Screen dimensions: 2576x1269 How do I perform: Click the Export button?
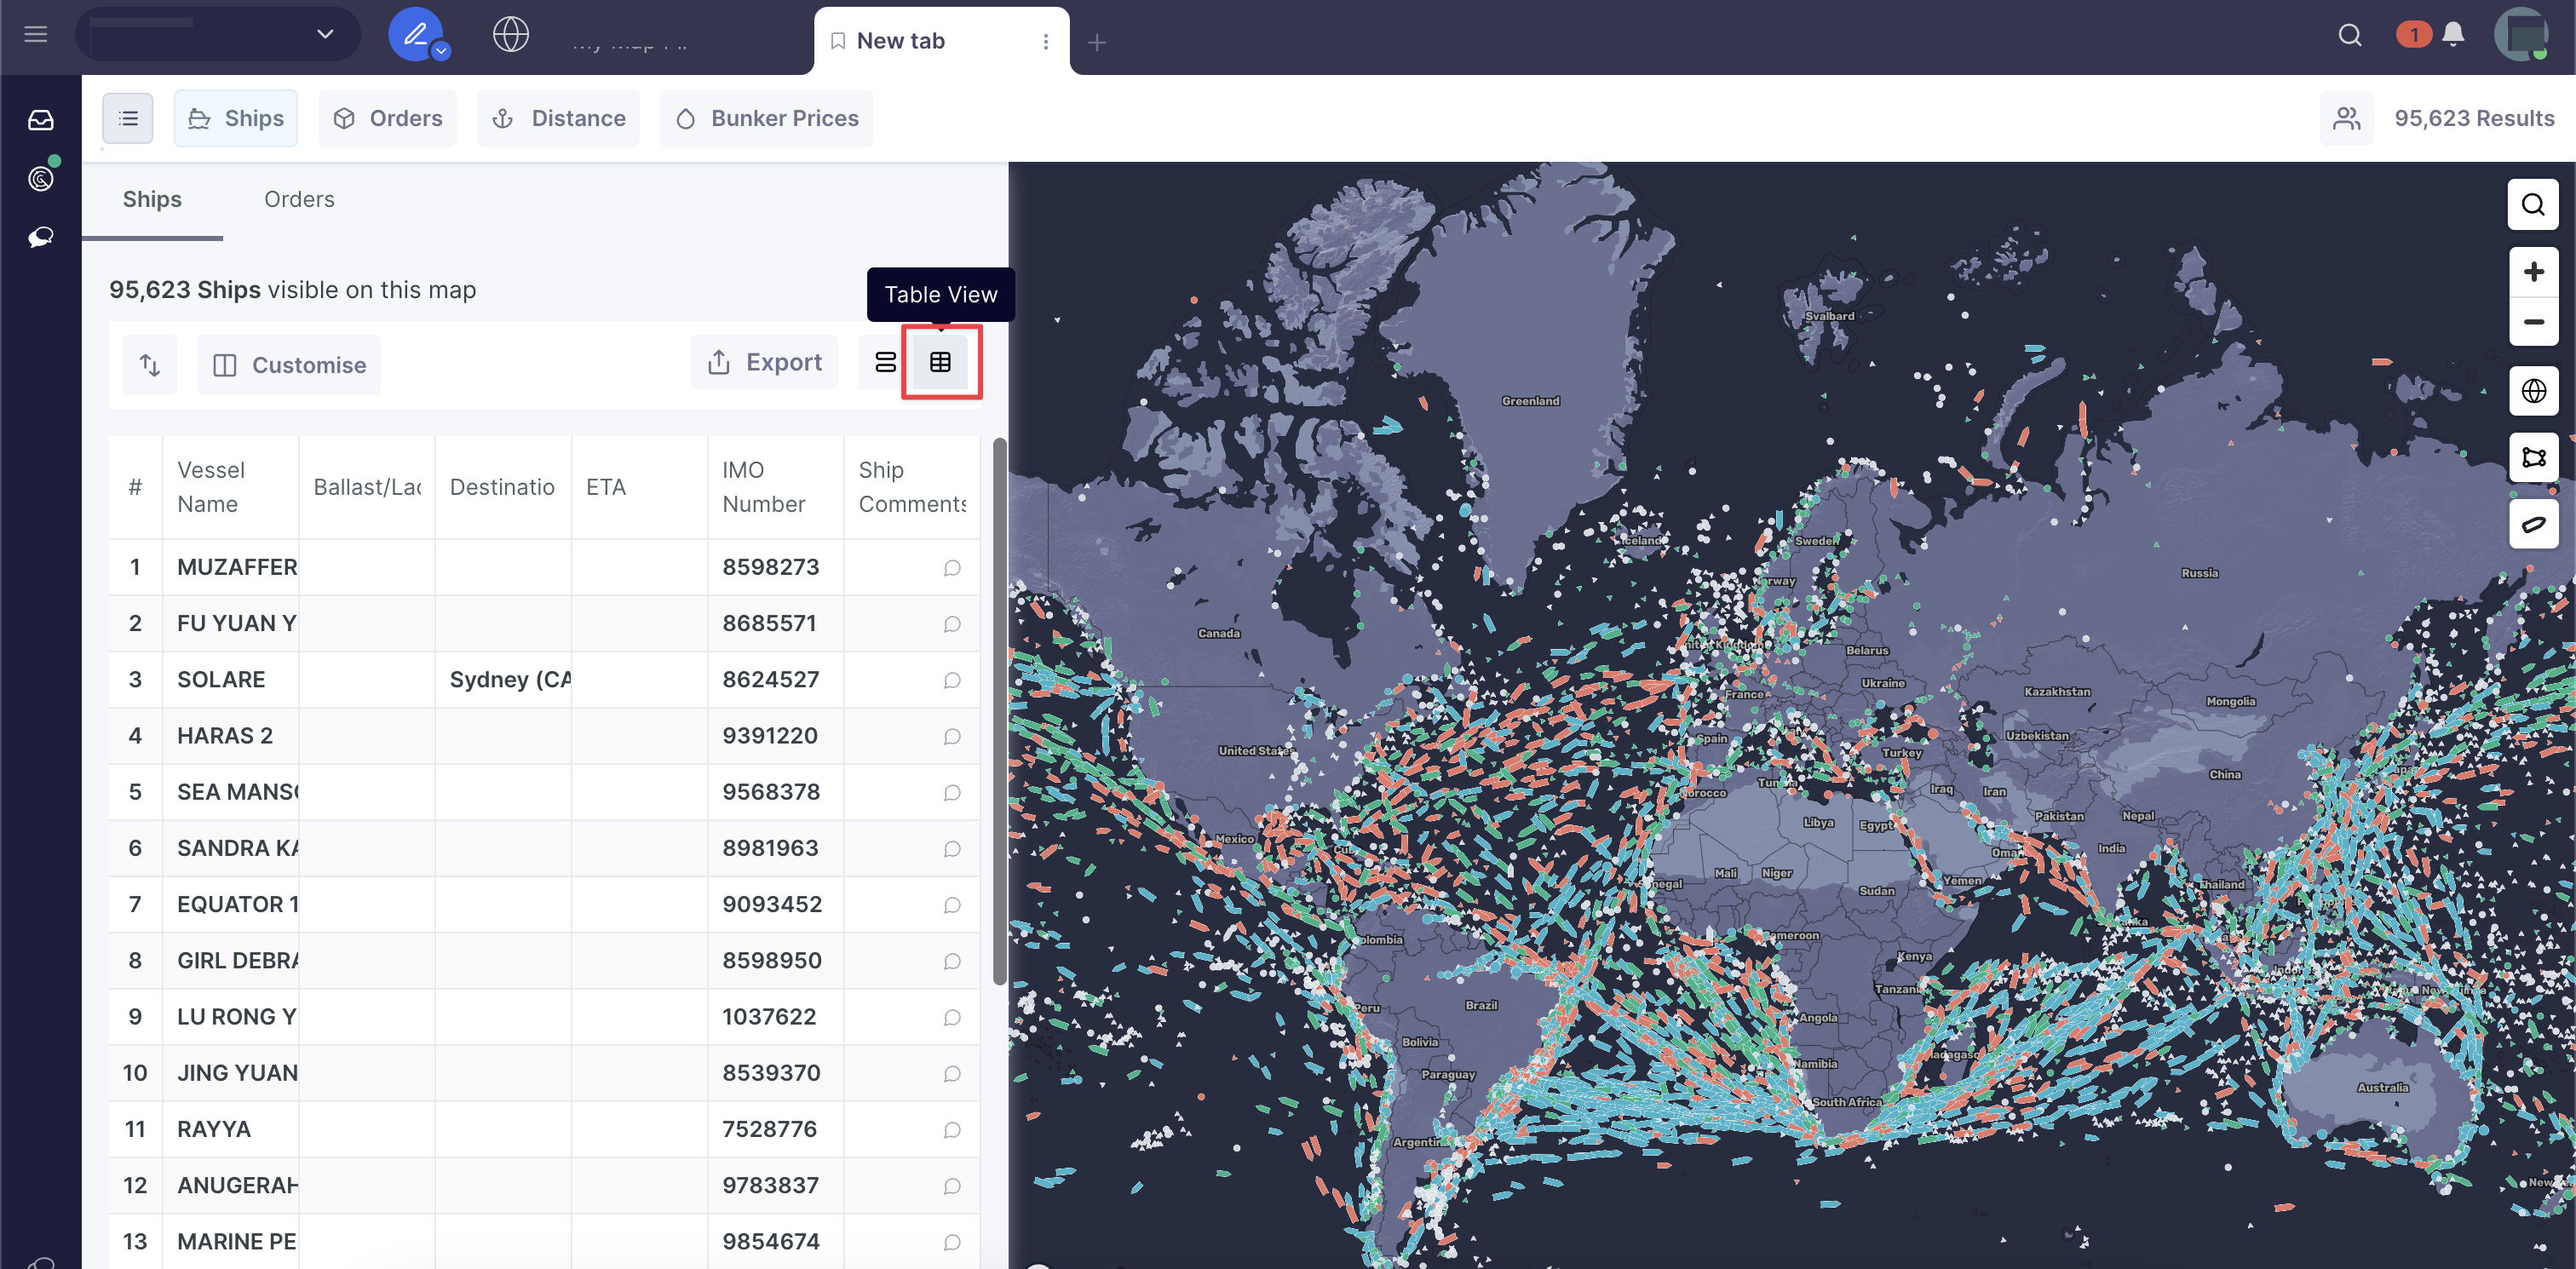[x=764, y=363]
